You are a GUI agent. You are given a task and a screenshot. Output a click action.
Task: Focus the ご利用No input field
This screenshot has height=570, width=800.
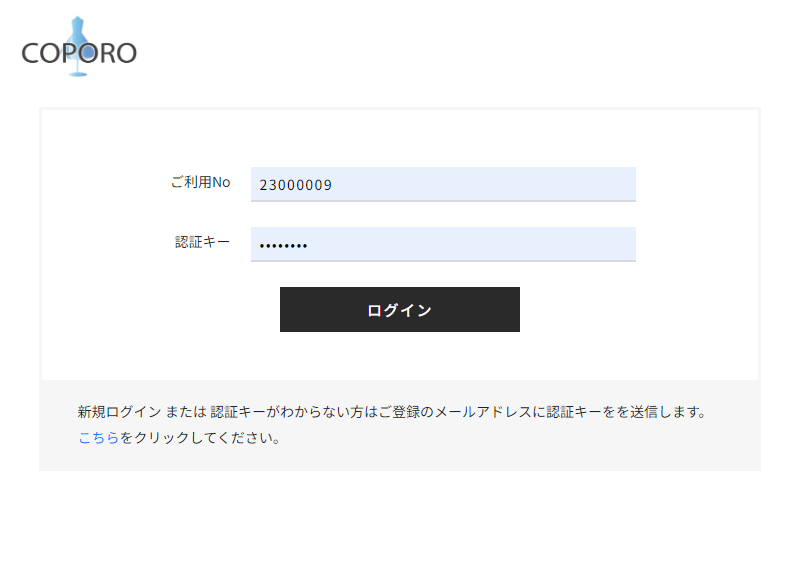[x=443, y=184]
